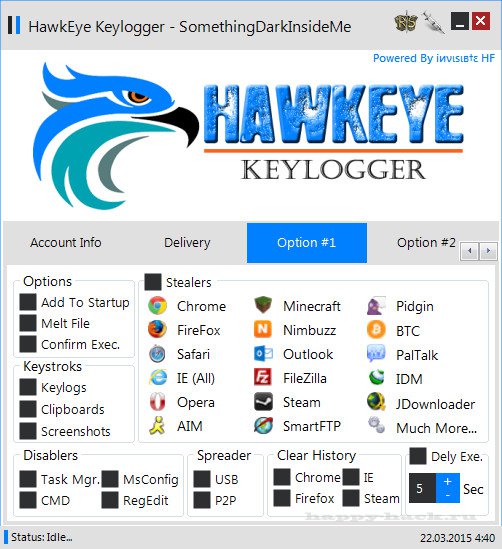Click the Outlook icon
This screenshot has height=549, width=502.
pyautogui.click(x=263, y=354)
